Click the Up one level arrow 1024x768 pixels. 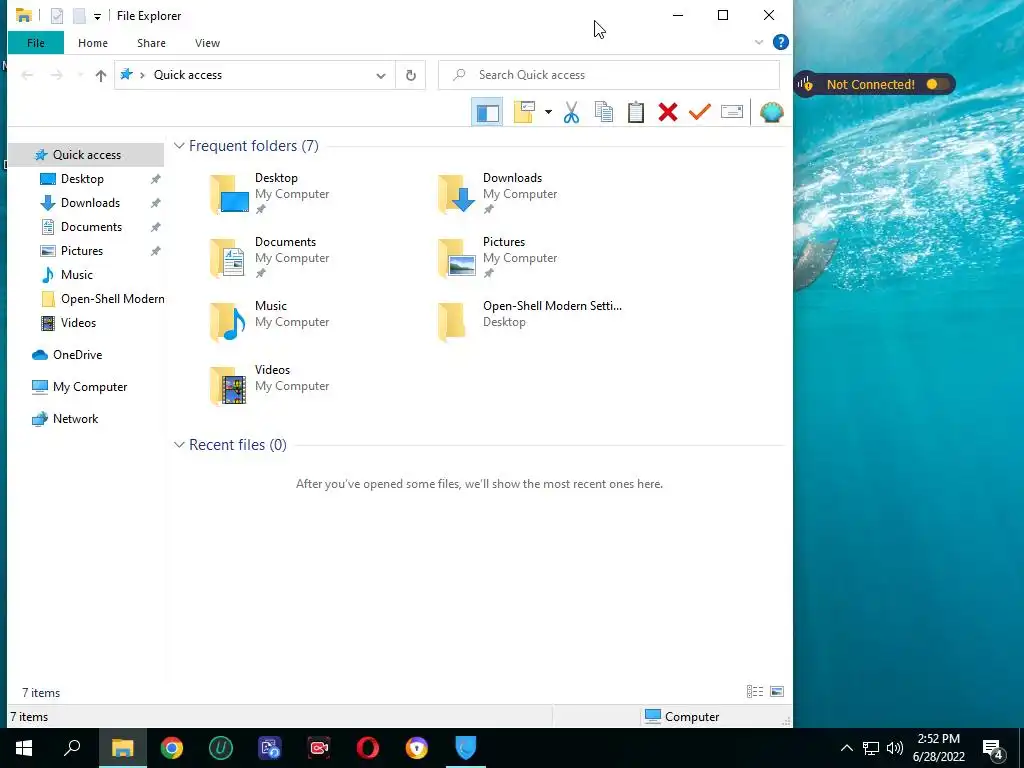tap(101, 75)
